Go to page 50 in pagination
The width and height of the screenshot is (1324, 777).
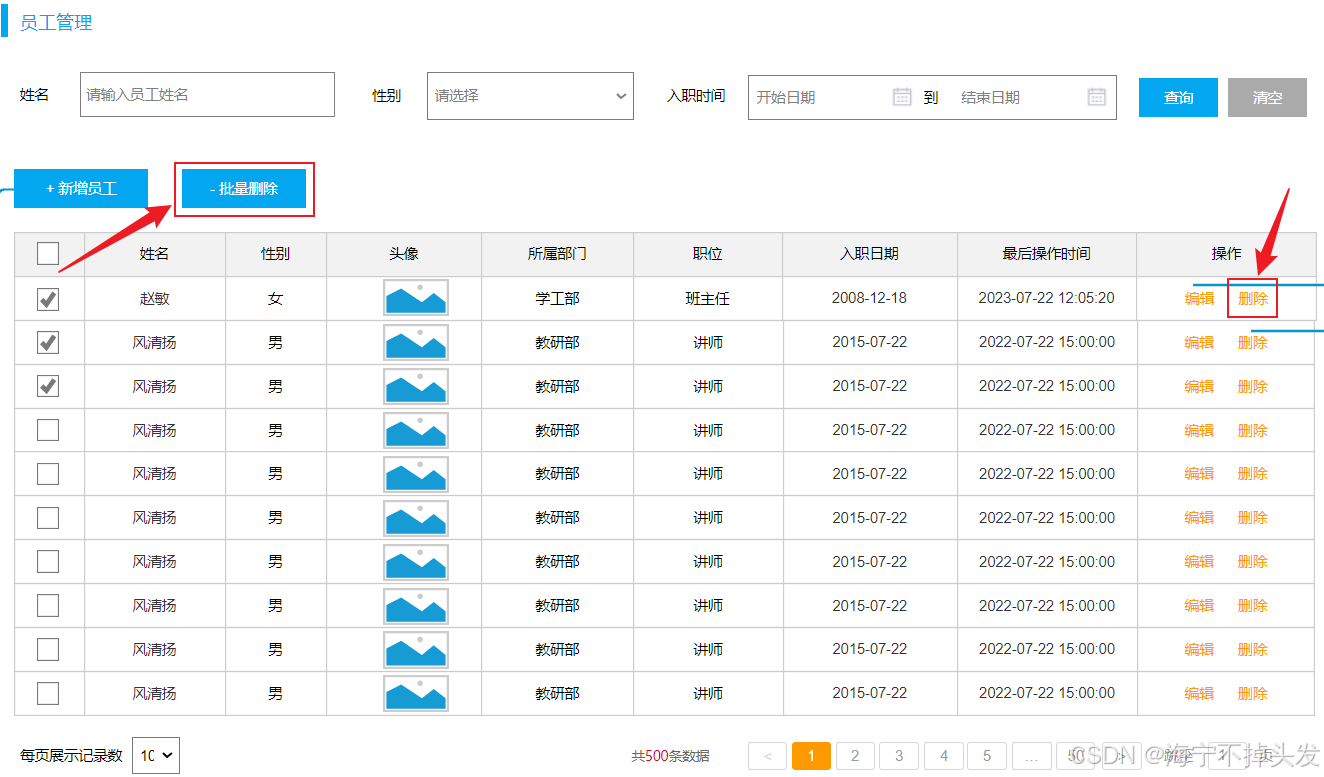(x=1075, y=756)
